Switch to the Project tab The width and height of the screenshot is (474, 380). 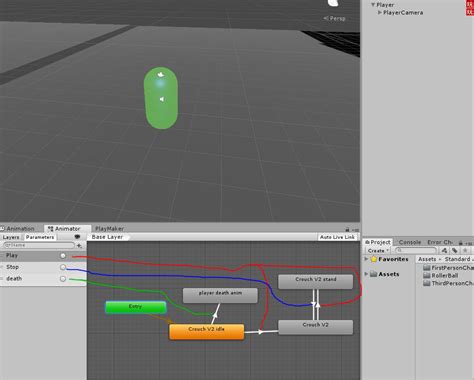click(x=378, y=242)
